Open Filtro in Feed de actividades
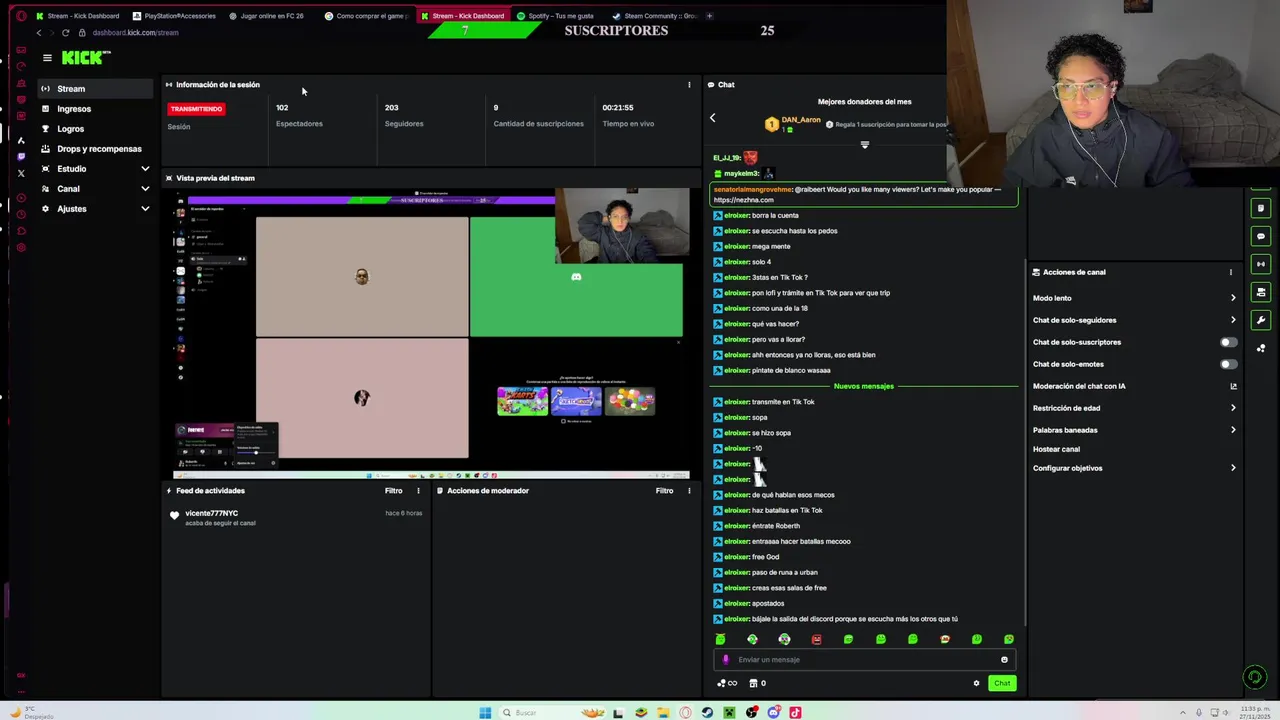 point(394,491)
